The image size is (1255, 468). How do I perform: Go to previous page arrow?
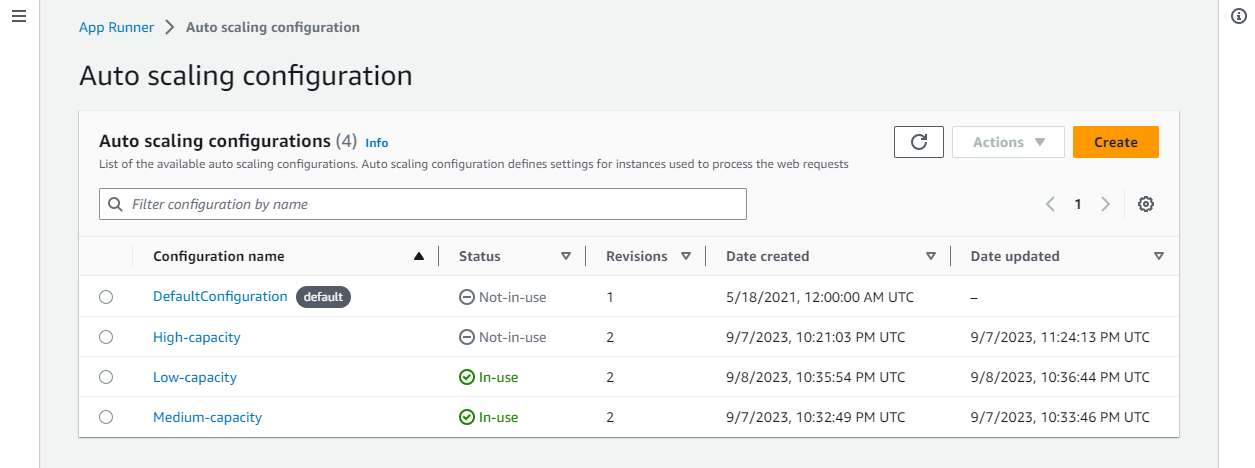(x=1050, y=204)
